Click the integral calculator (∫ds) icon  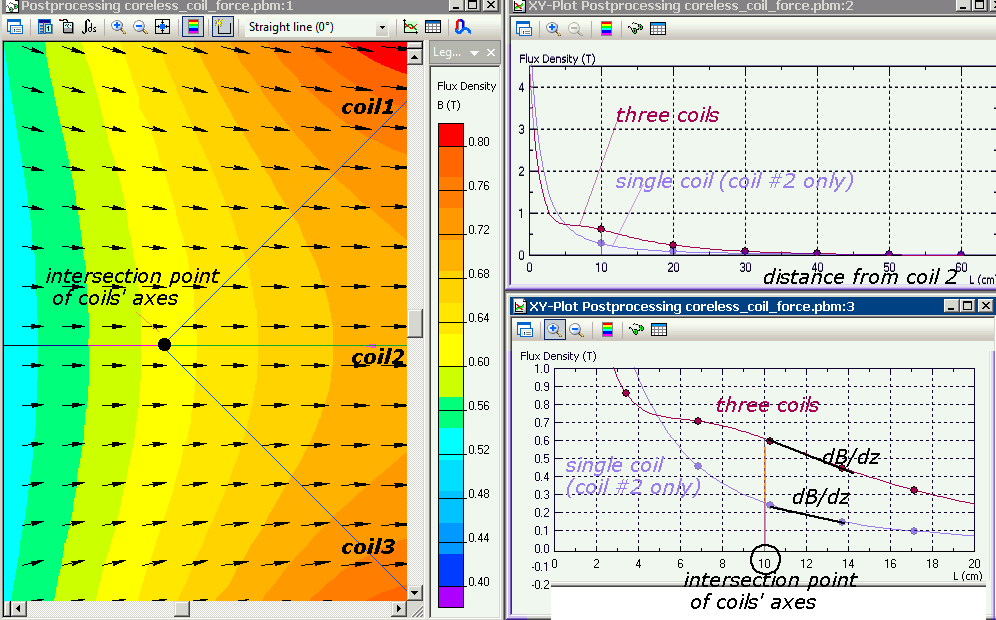pos(90,27)
